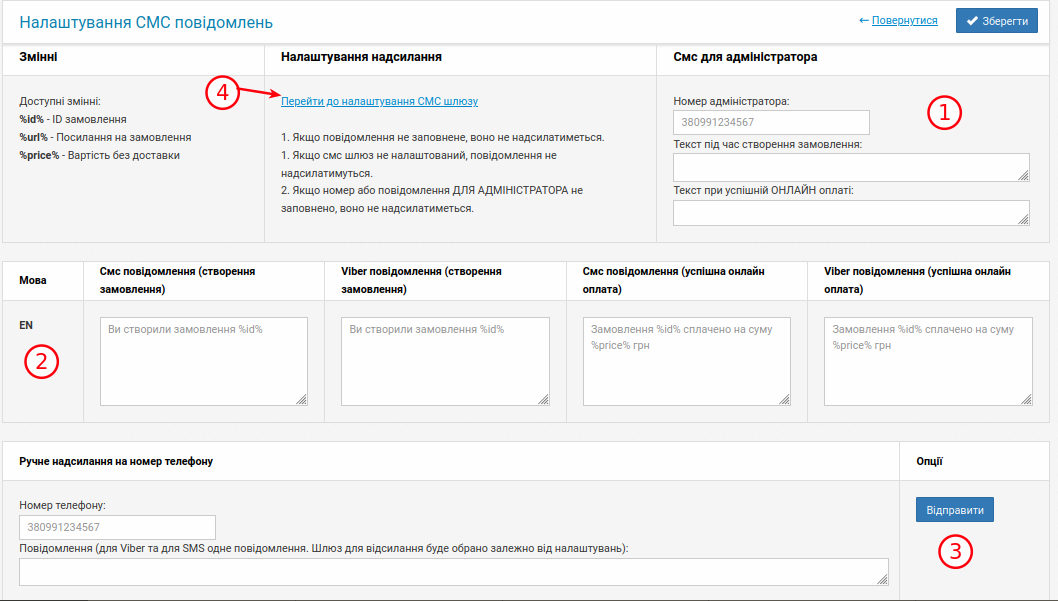Select the %id% variable text
The image size is (1058, 601).
[x=32, y=119]
